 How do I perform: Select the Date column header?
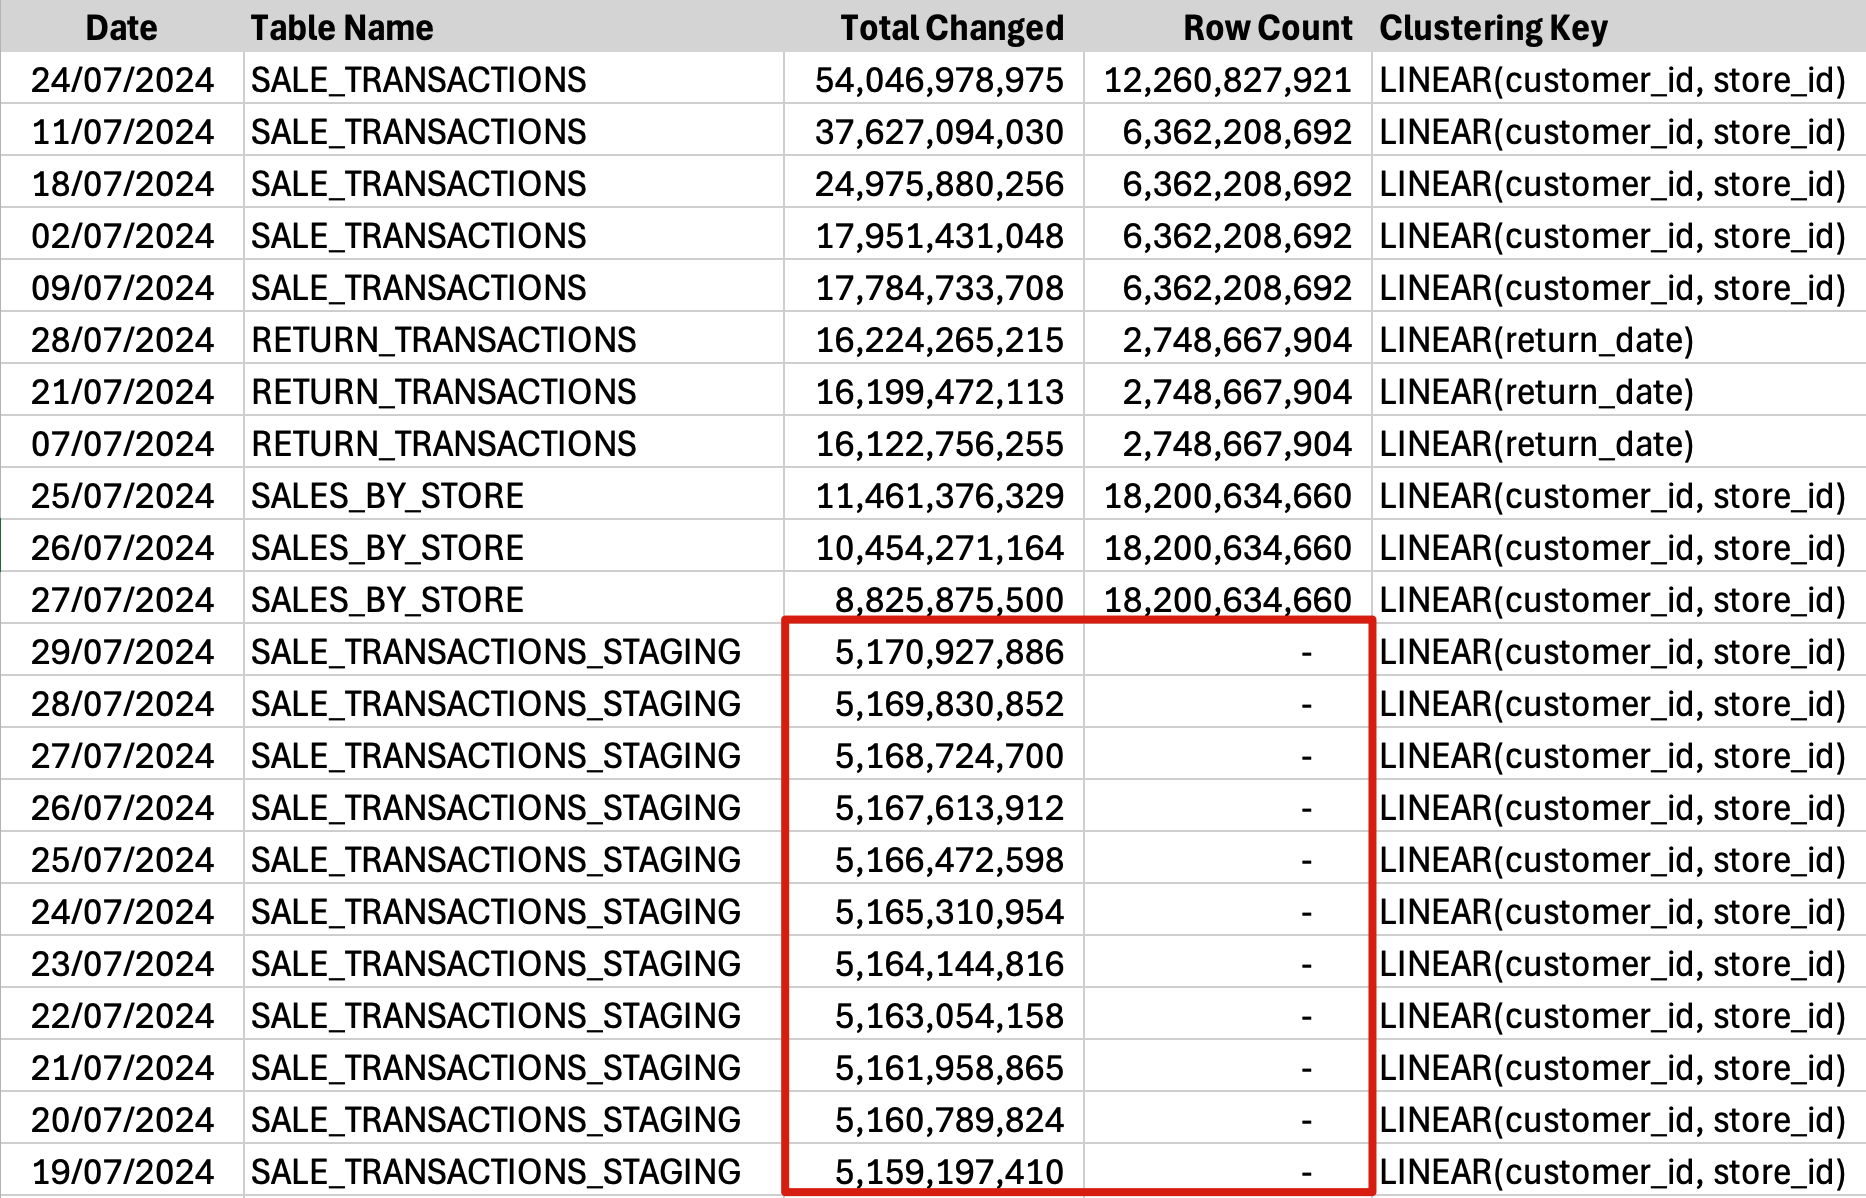[121, 27]
